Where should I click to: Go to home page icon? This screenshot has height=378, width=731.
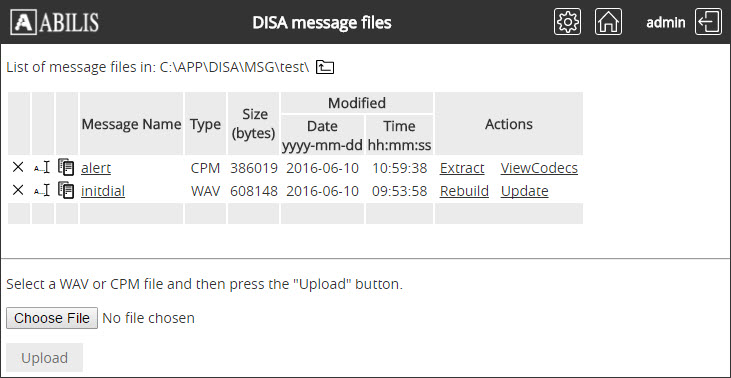point(608,22)
